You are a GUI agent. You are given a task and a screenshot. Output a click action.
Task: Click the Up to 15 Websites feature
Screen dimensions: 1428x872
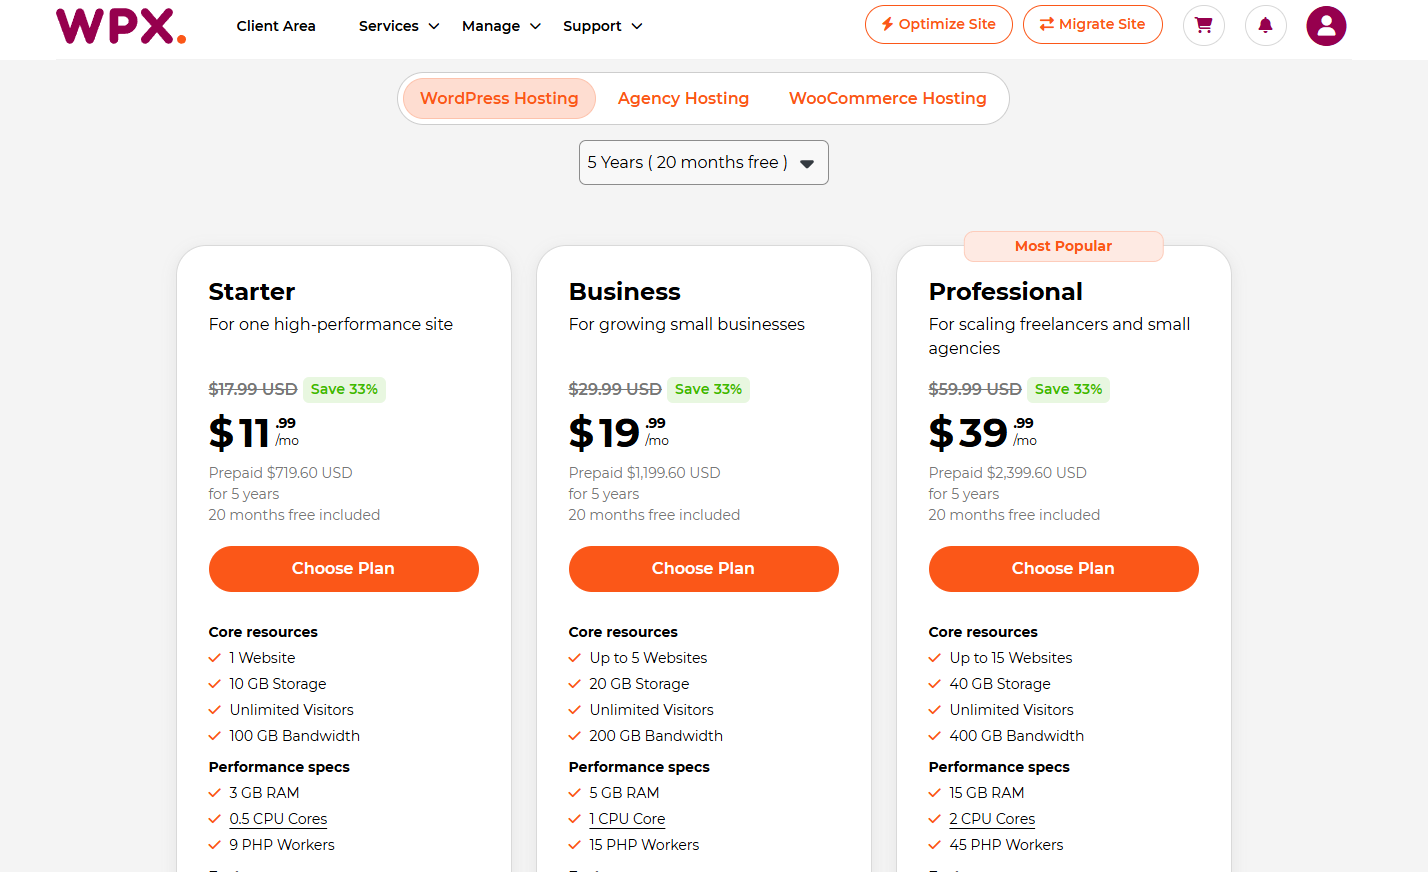click(x=1011, y=658)
